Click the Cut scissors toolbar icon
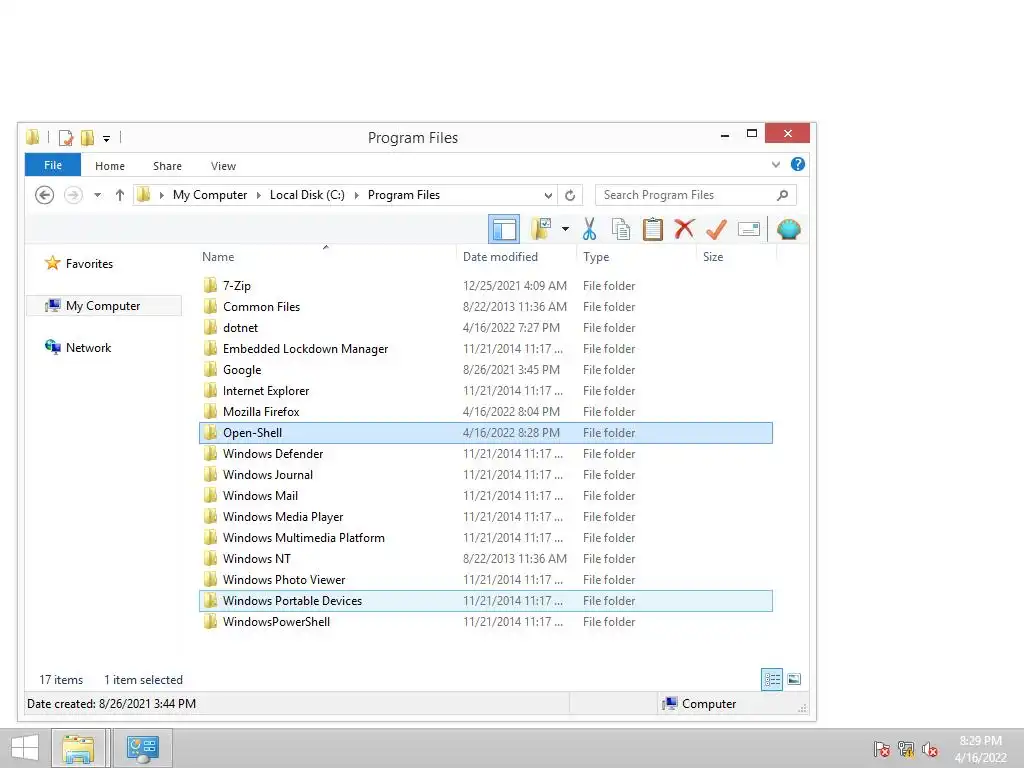Screen dimensions: 1024x768 point(589,229)
